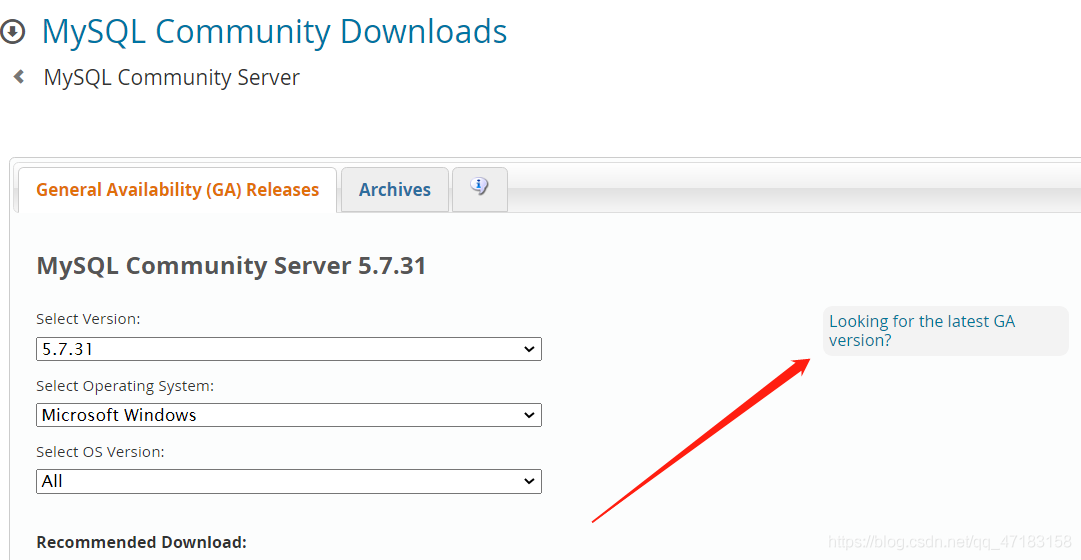This screenshot has height=560, width=1081.
Task: Follow the Looking for the latest GA version link
Action: [x=921, y=331]
